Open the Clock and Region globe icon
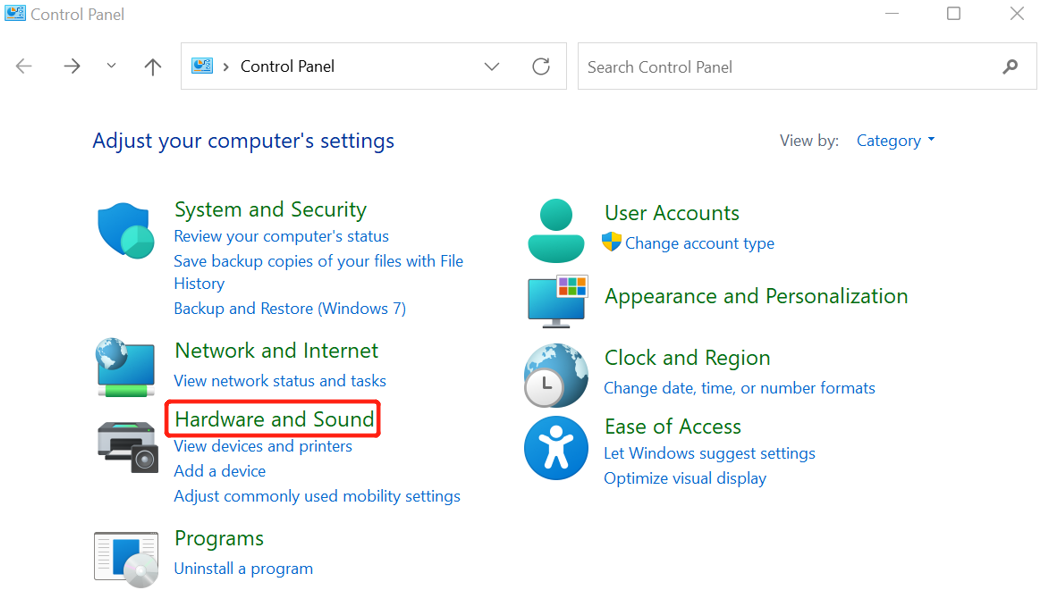1042x593 pixels. [556, 376]
